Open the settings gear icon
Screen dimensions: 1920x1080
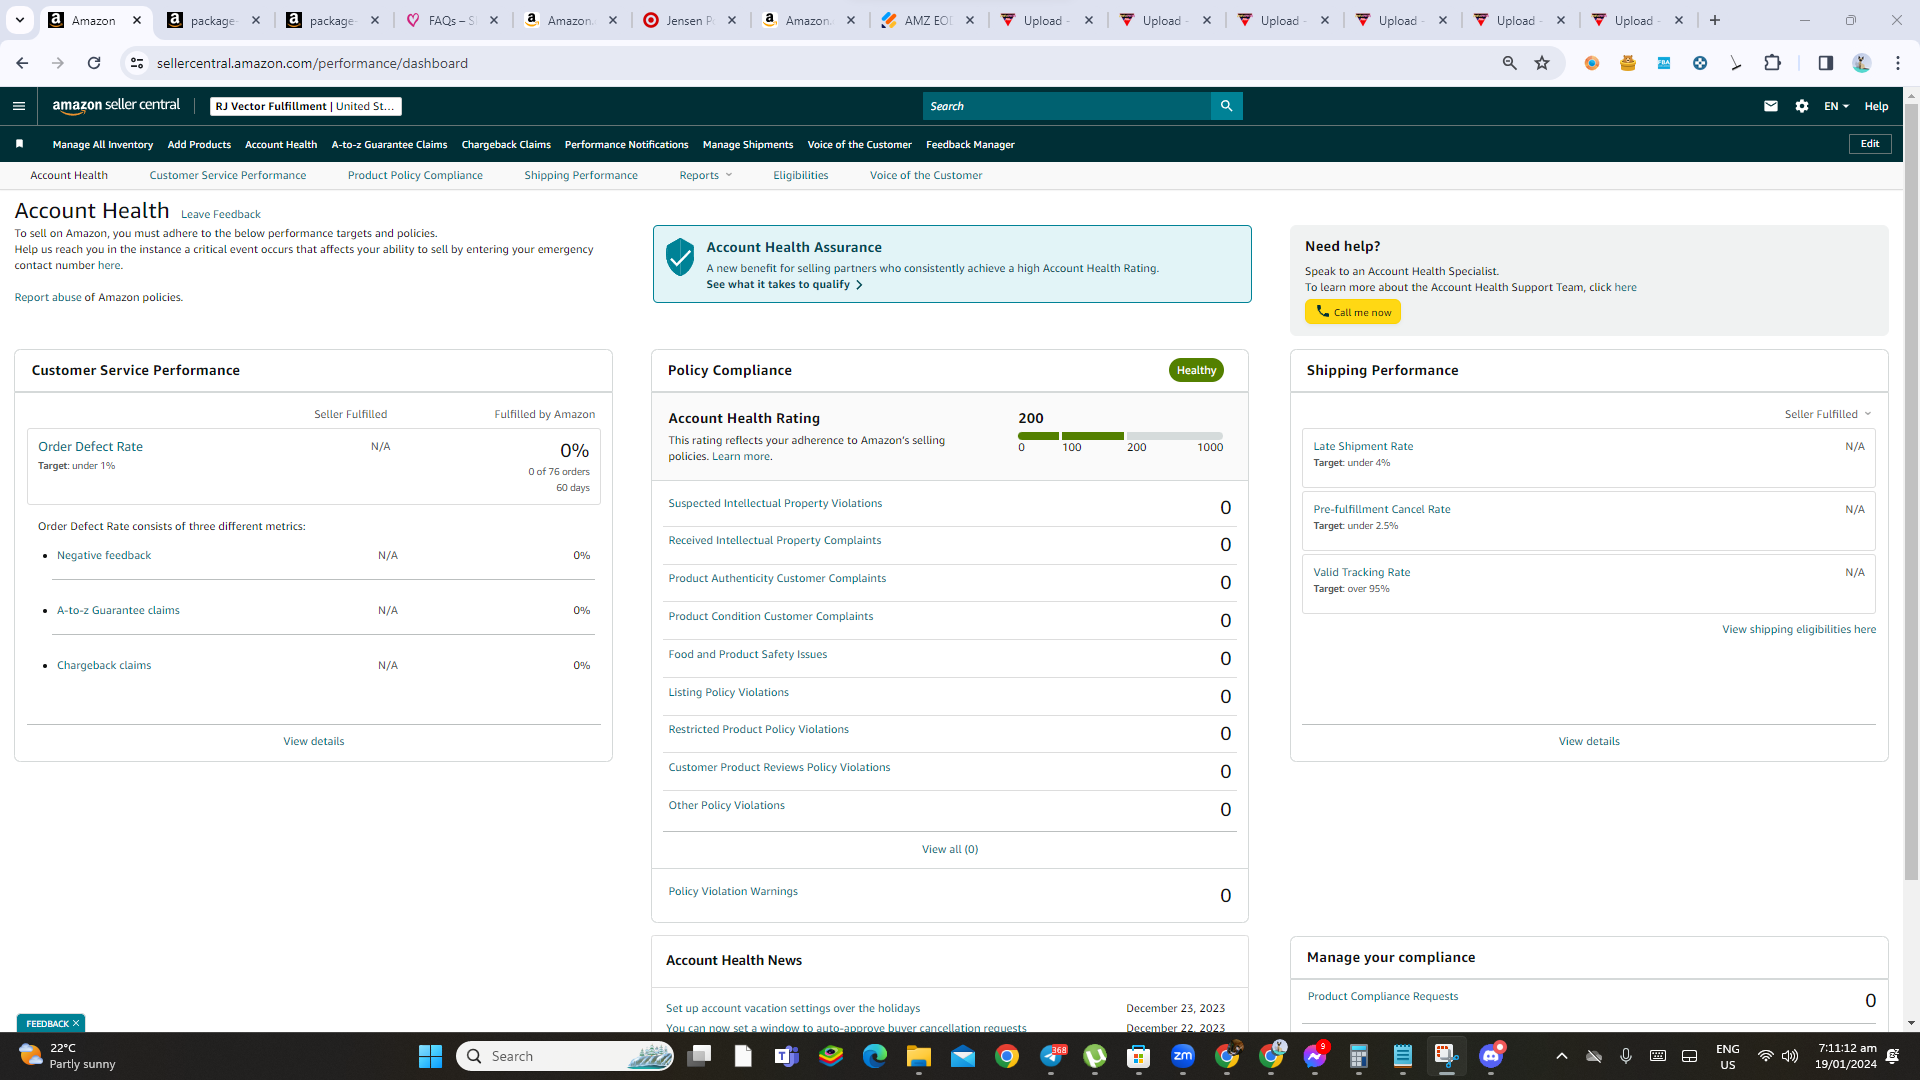click(x=1802, y=106)
